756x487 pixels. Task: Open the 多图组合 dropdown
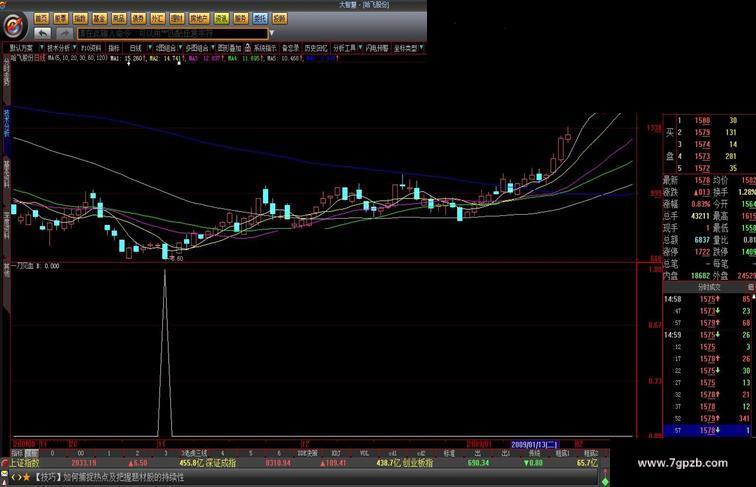[200, 48]
